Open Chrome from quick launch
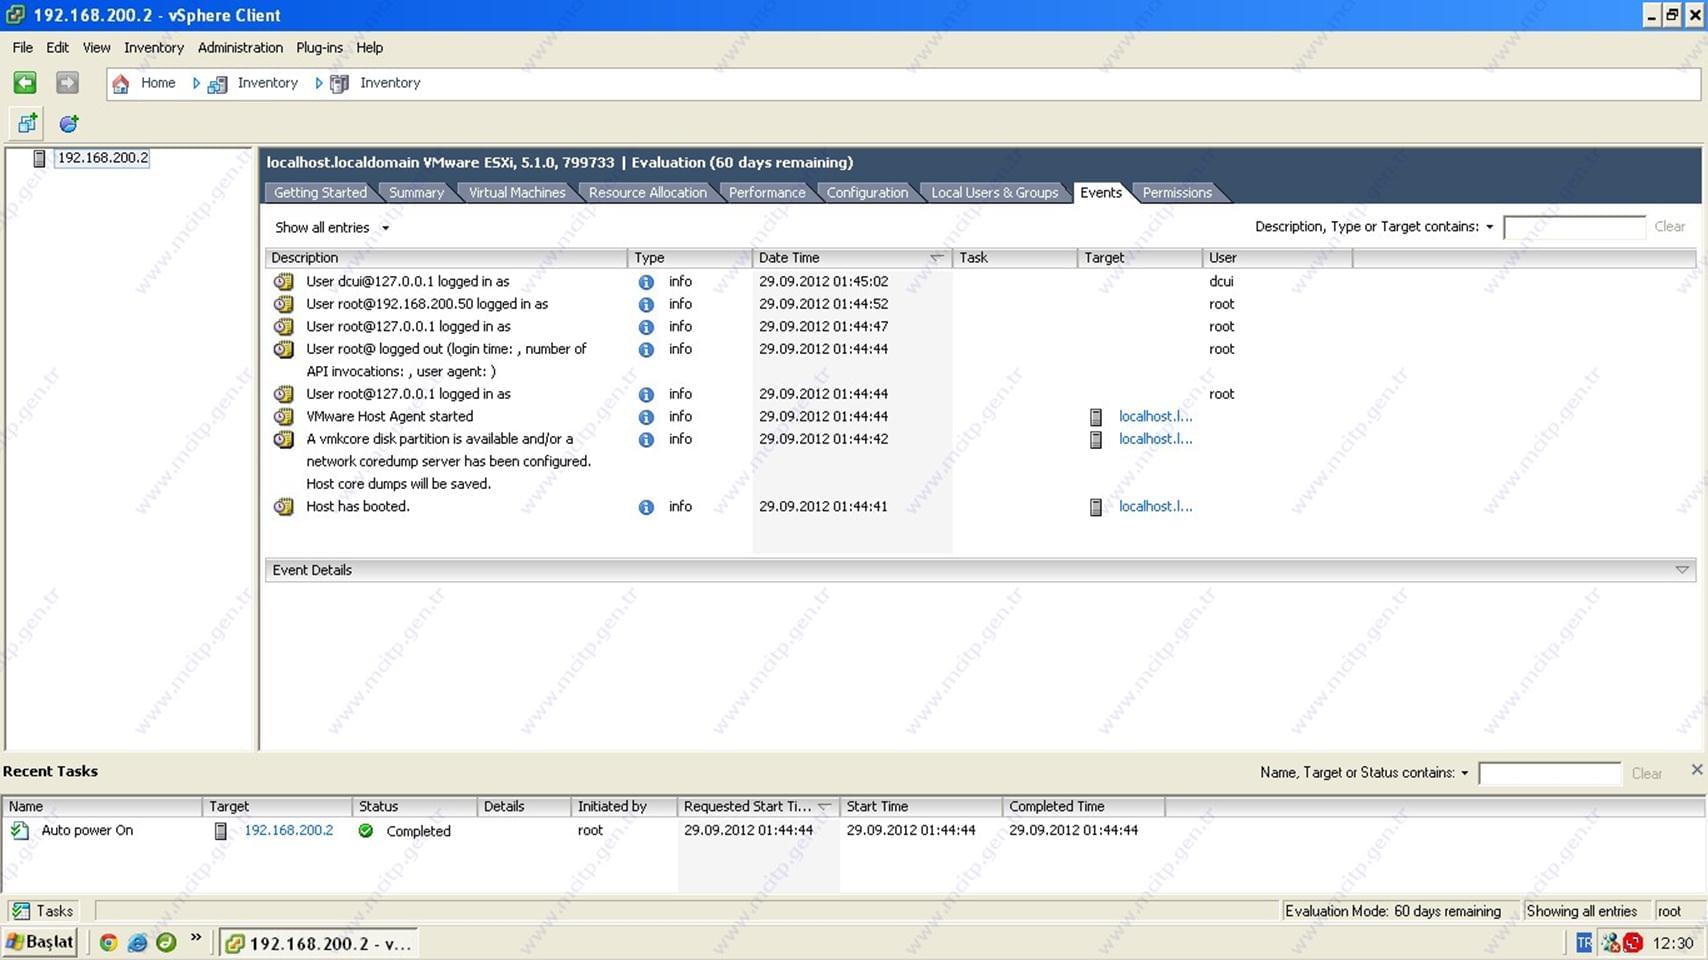The height and width of the screenshot is (960, 1708). click(108, 943)
